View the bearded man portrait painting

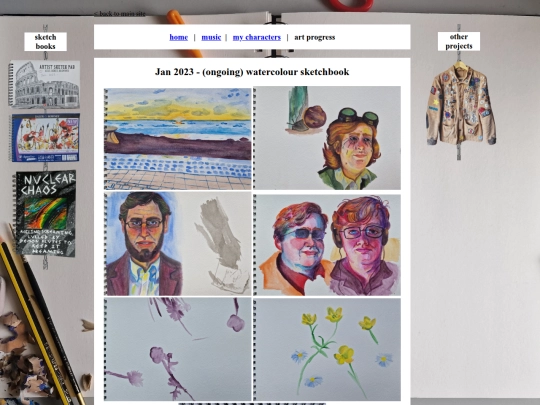[178, 244]
